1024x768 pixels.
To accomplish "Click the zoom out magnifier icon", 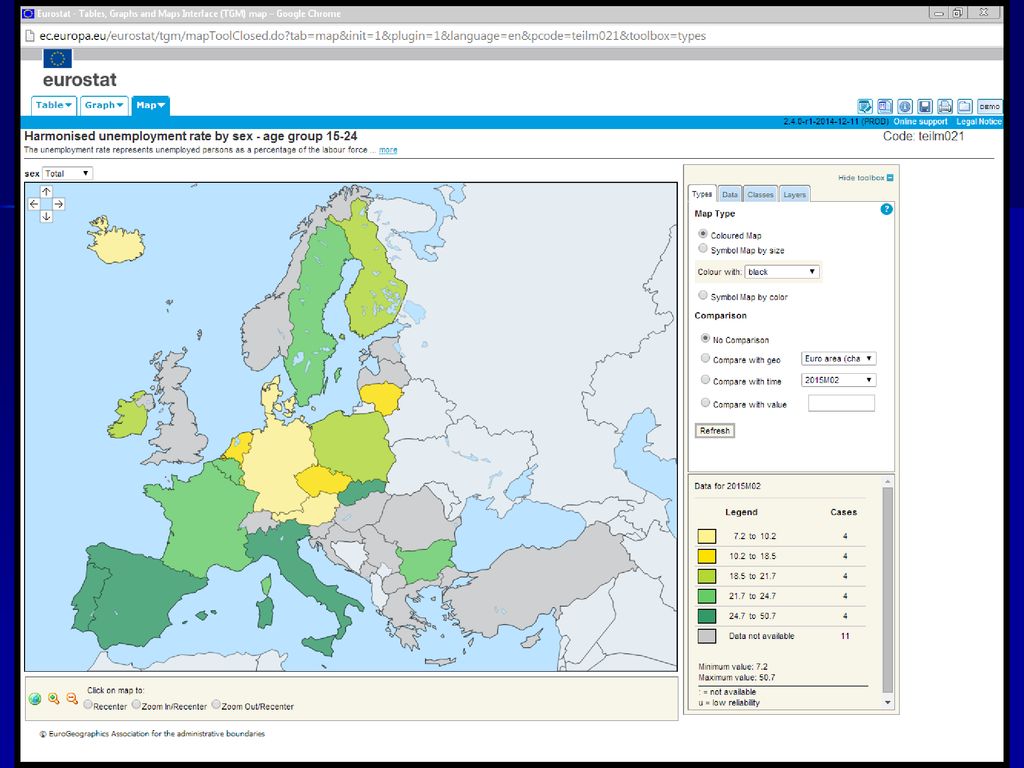I will (x=72, y=699).
